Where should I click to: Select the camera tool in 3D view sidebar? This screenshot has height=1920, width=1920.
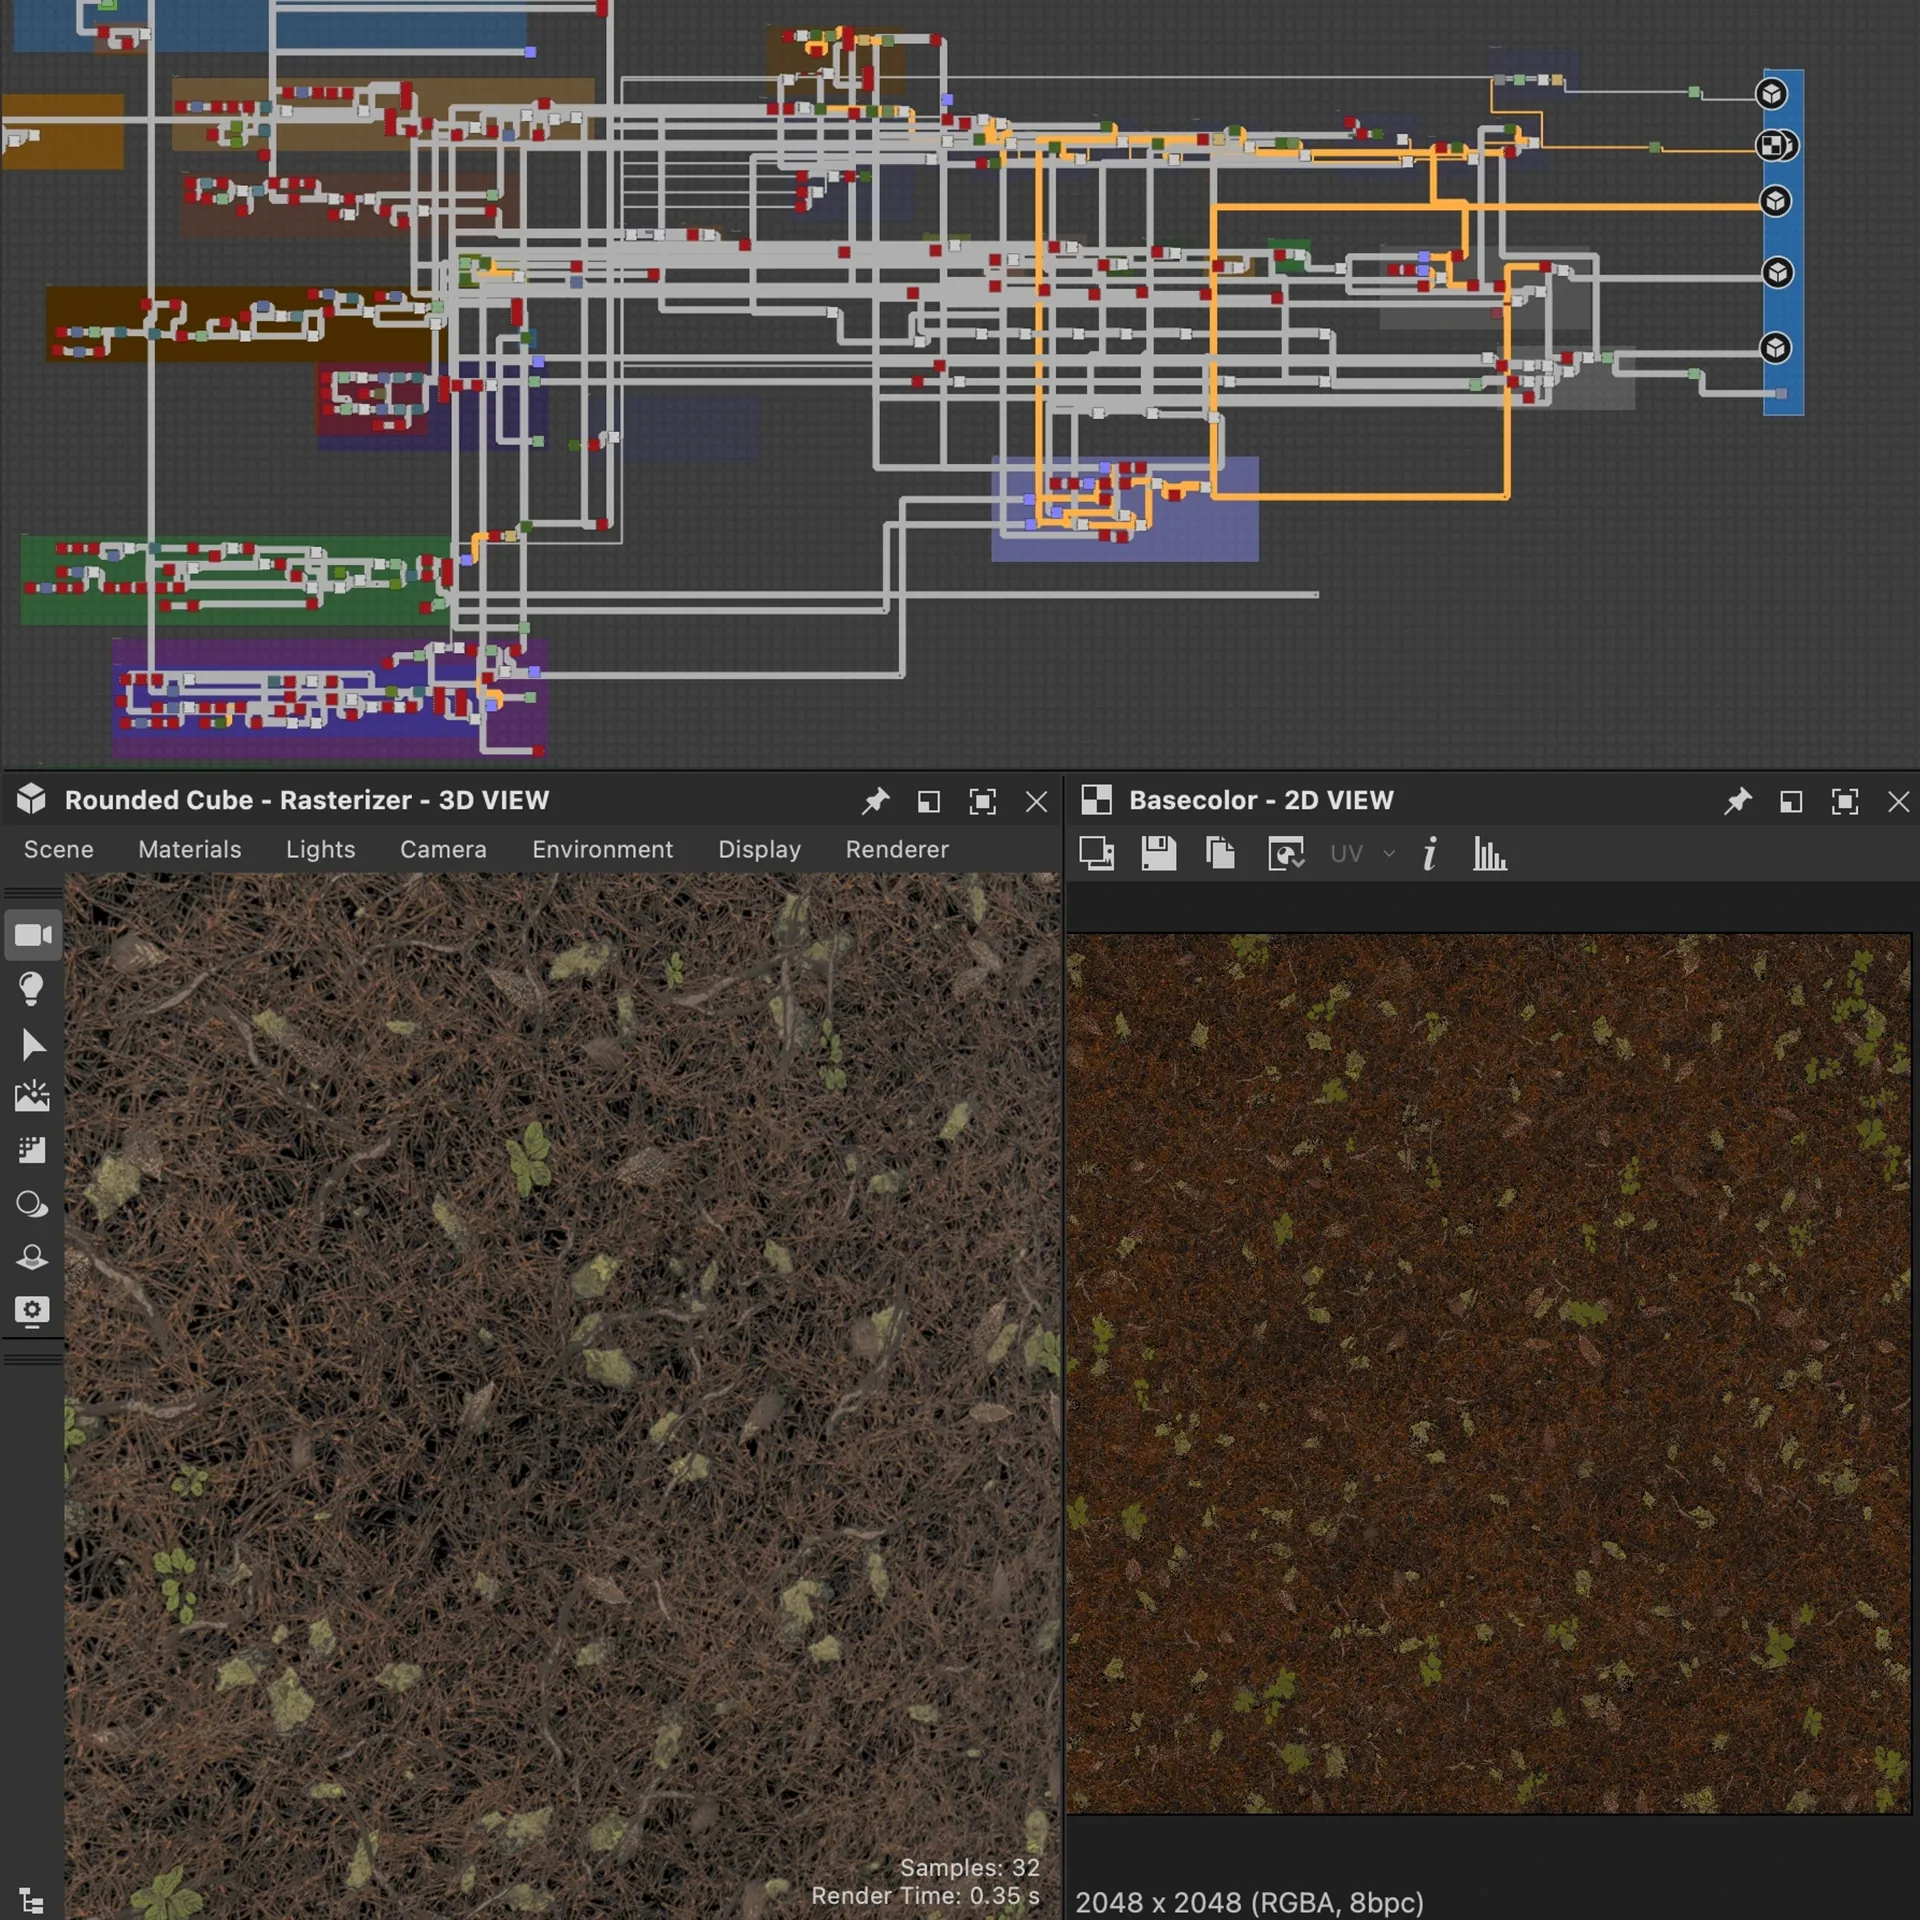point(33,935)
